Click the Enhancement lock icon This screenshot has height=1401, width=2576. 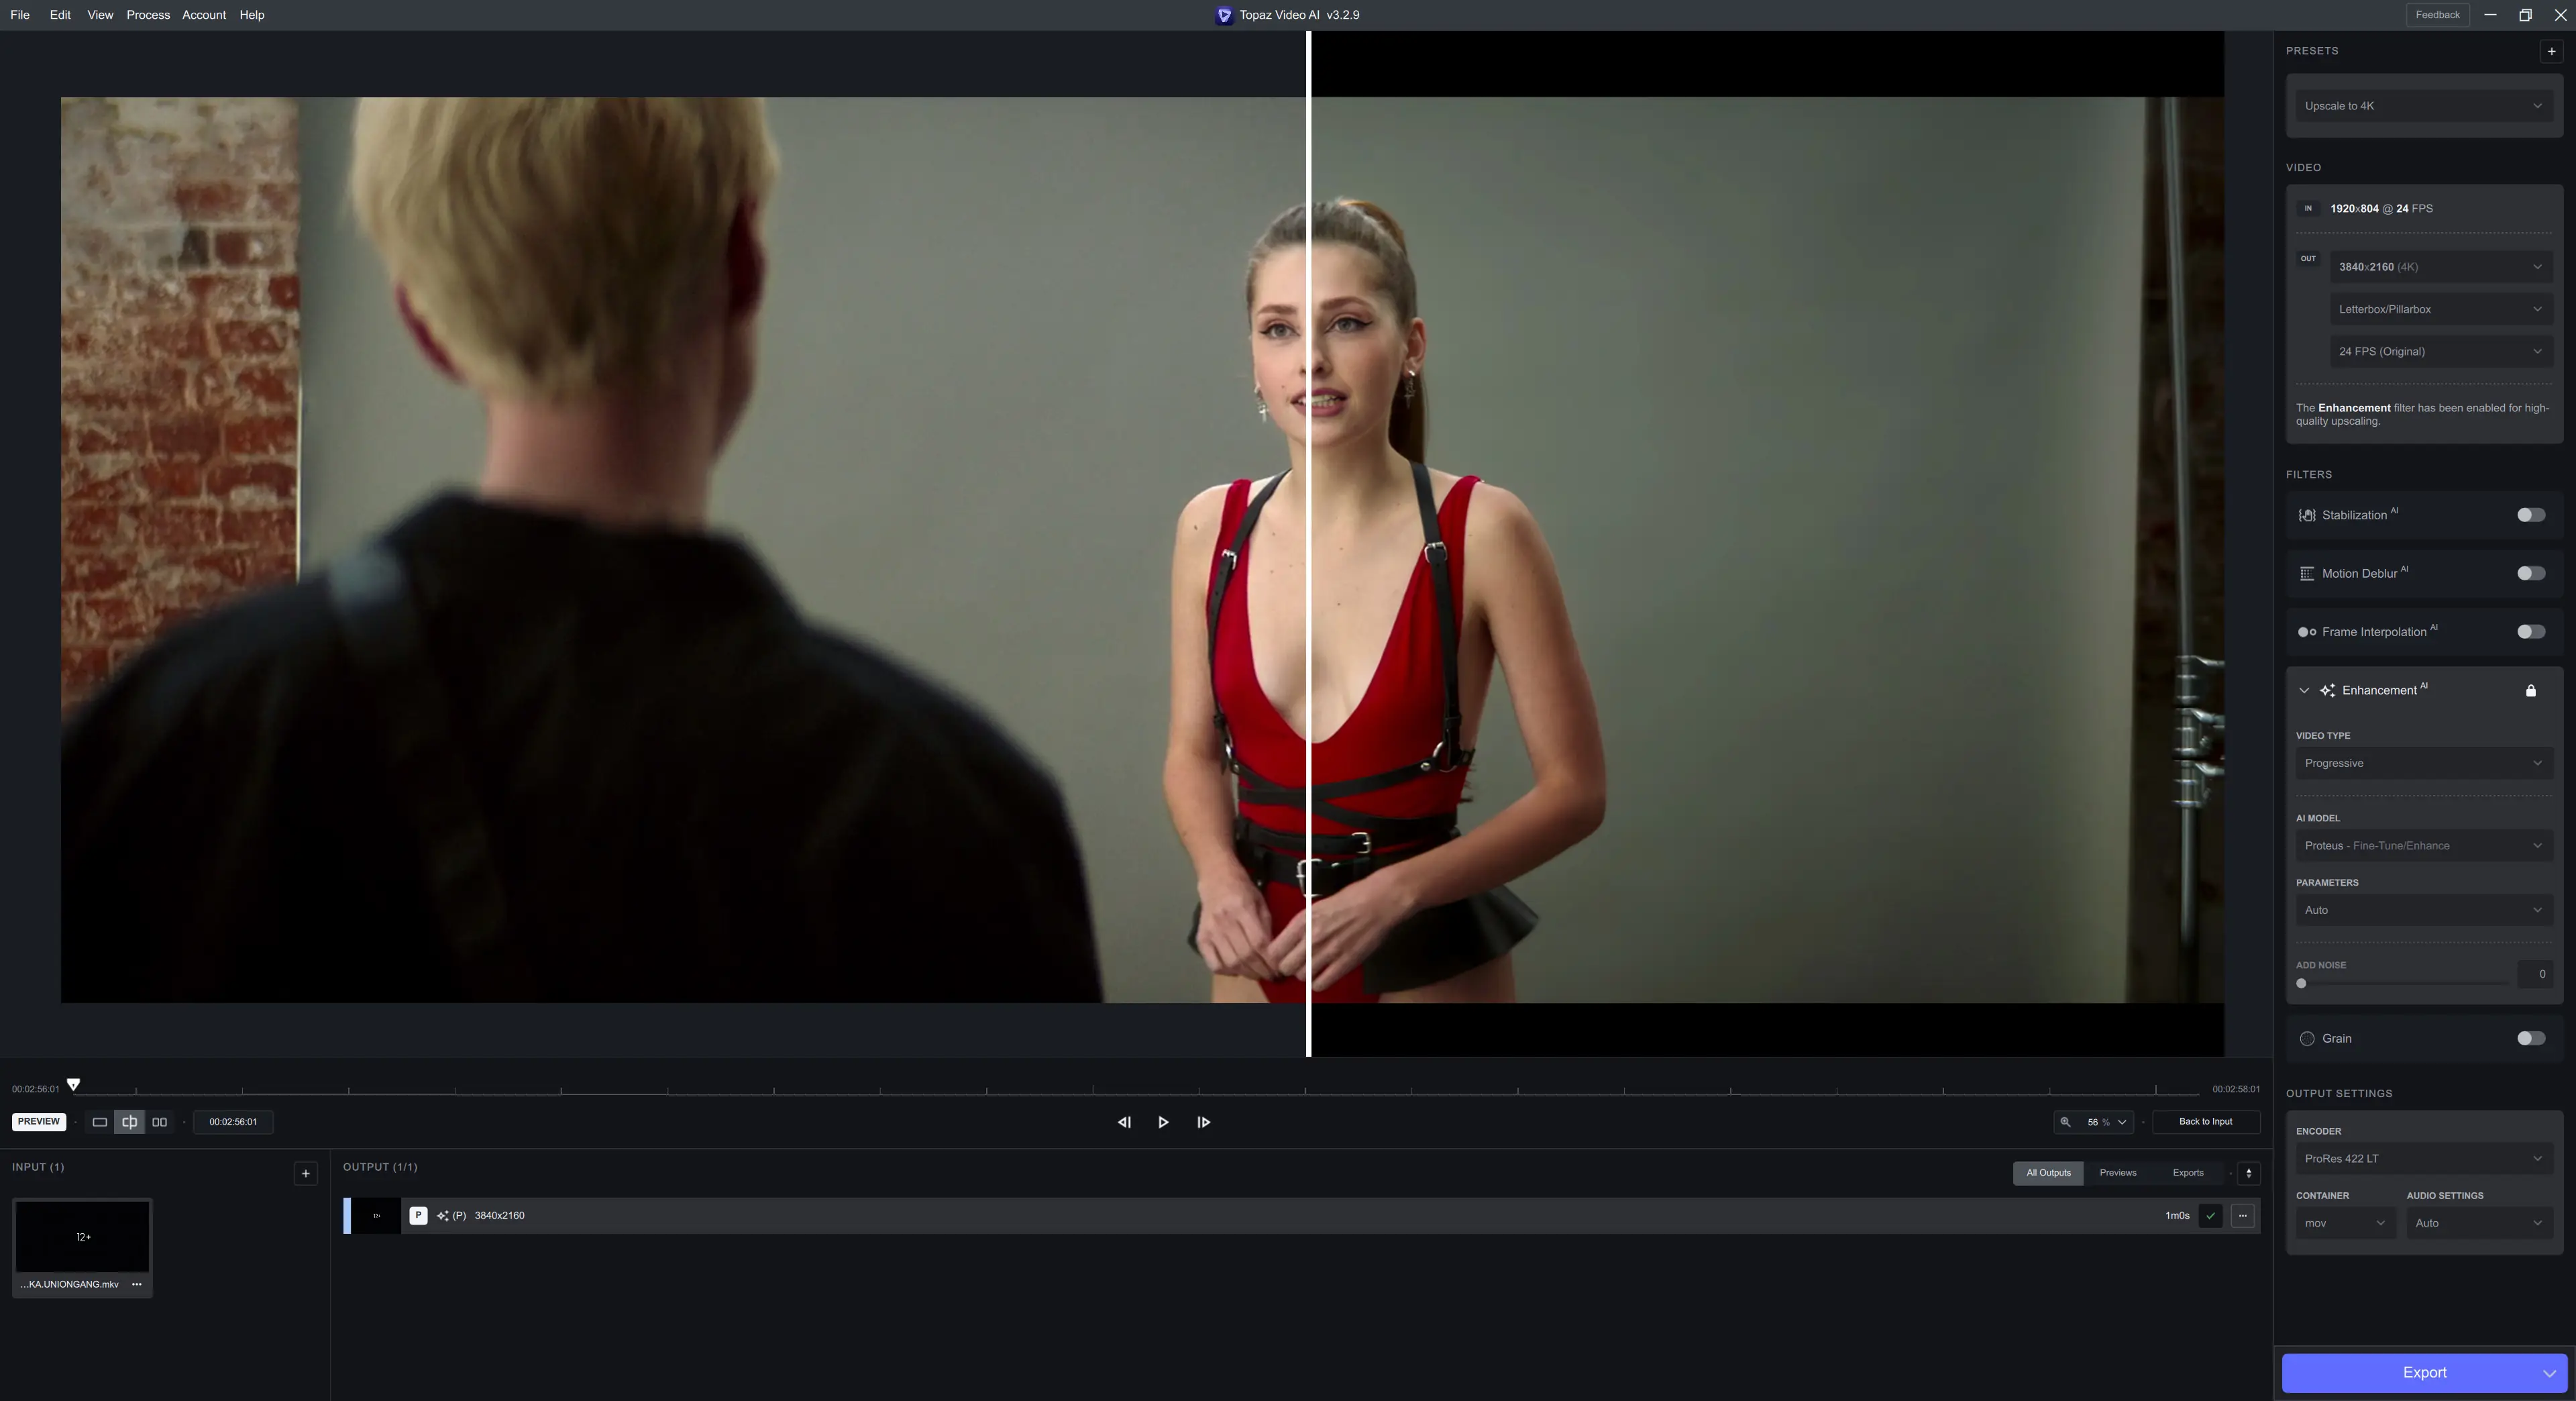(x=2531, y=691)
